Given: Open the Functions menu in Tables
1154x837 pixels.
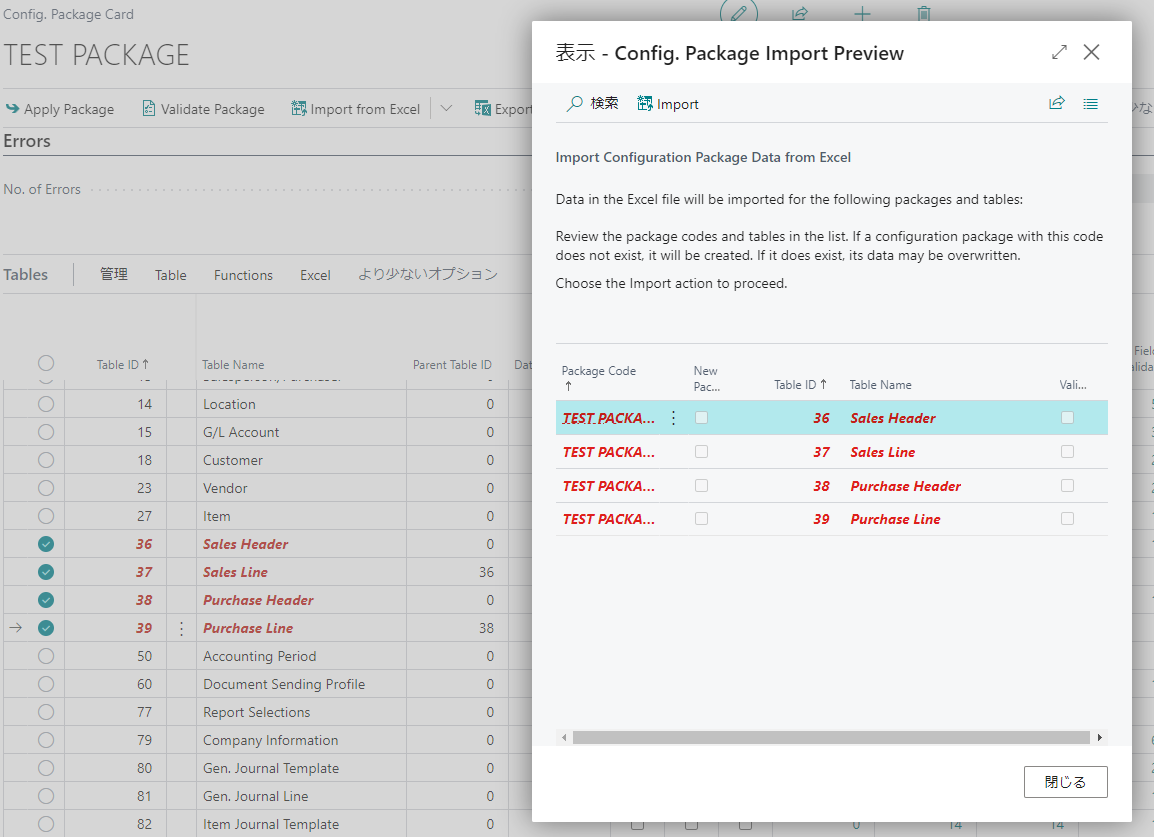Looking at the screenshot, I should (243, 274).
